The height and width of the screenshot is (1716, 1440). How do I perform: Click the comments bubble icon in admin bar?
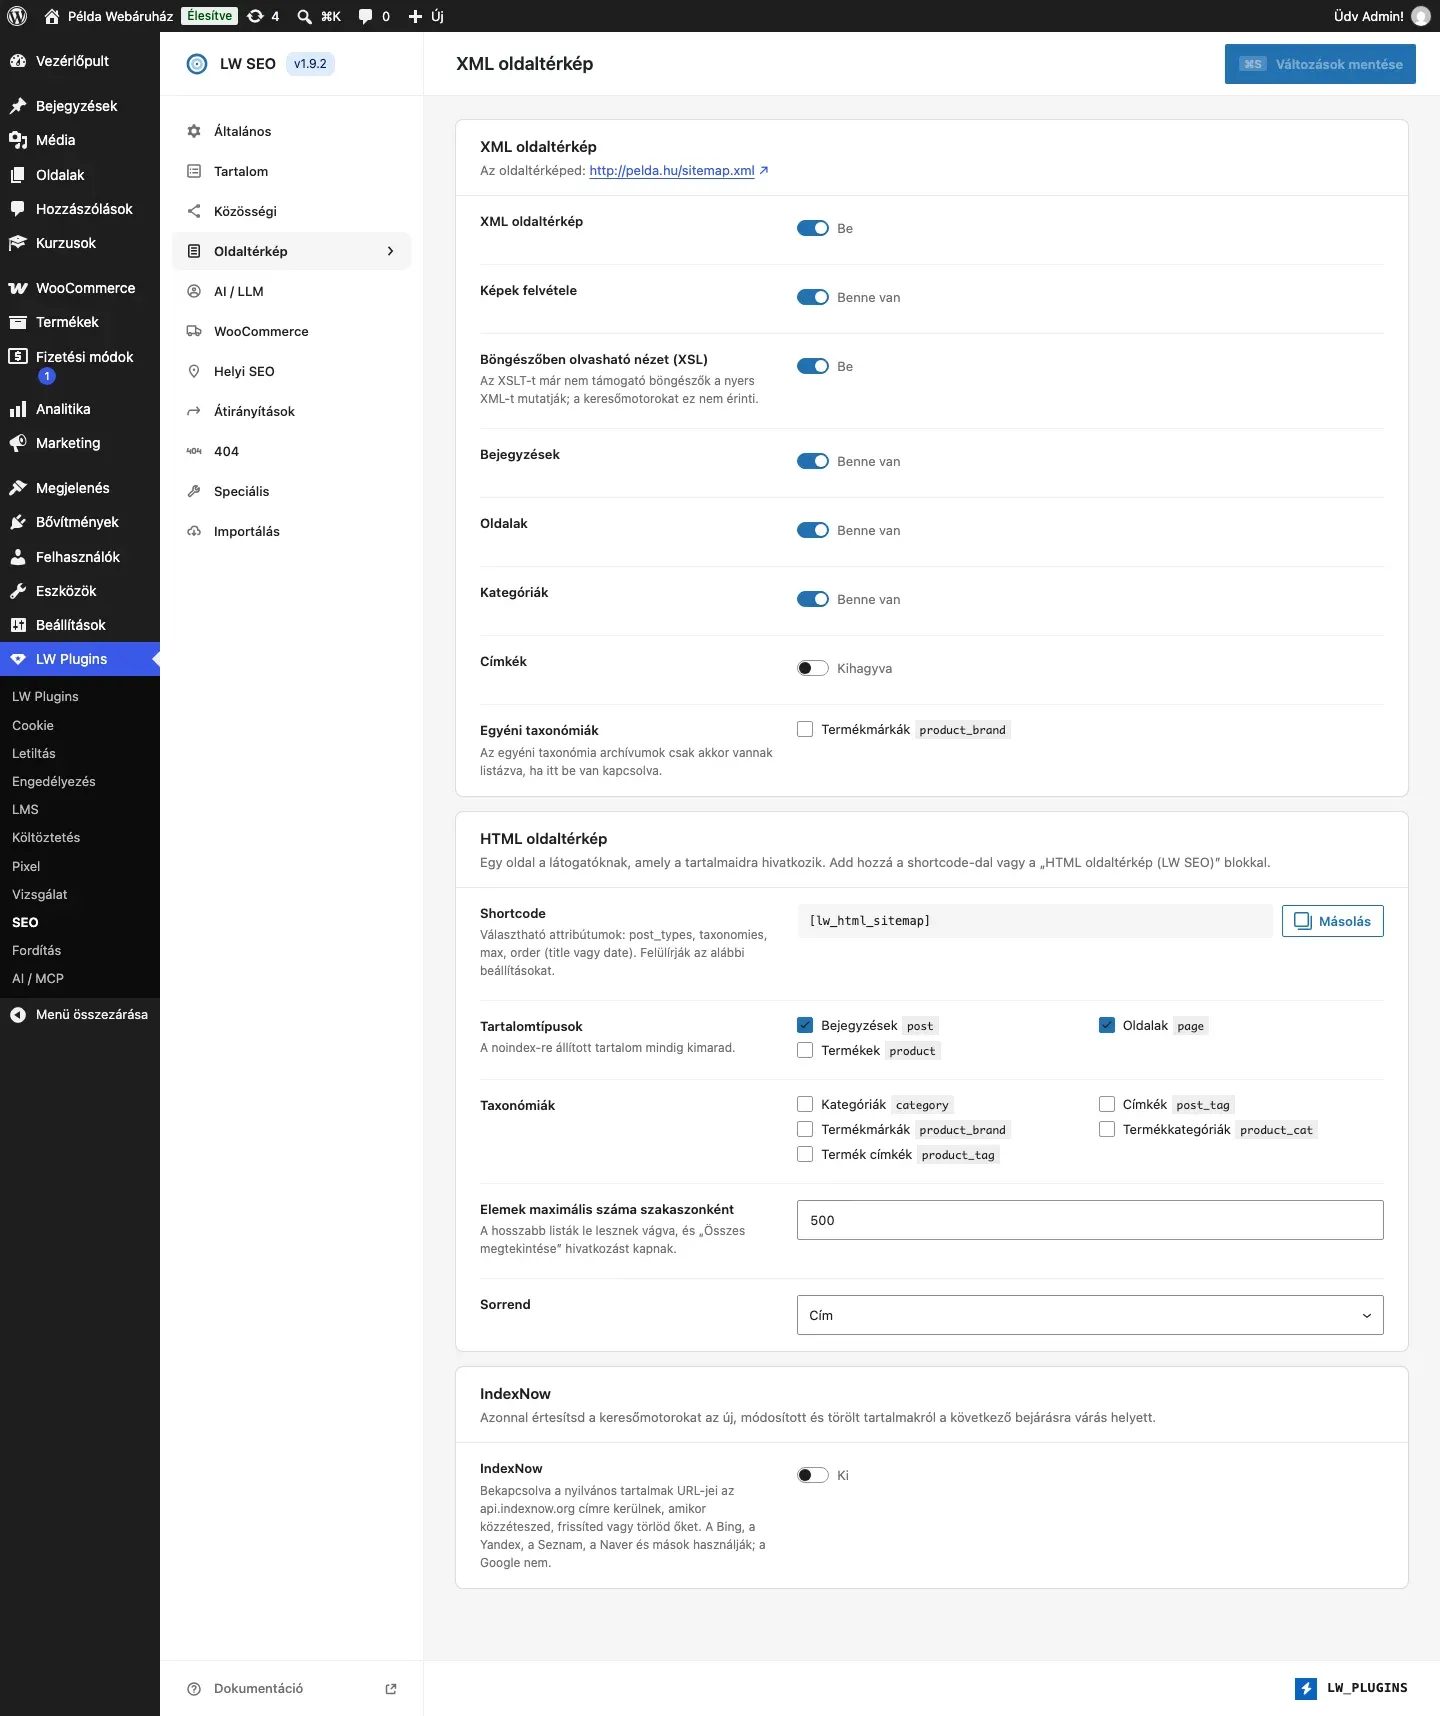pos(366,16)
